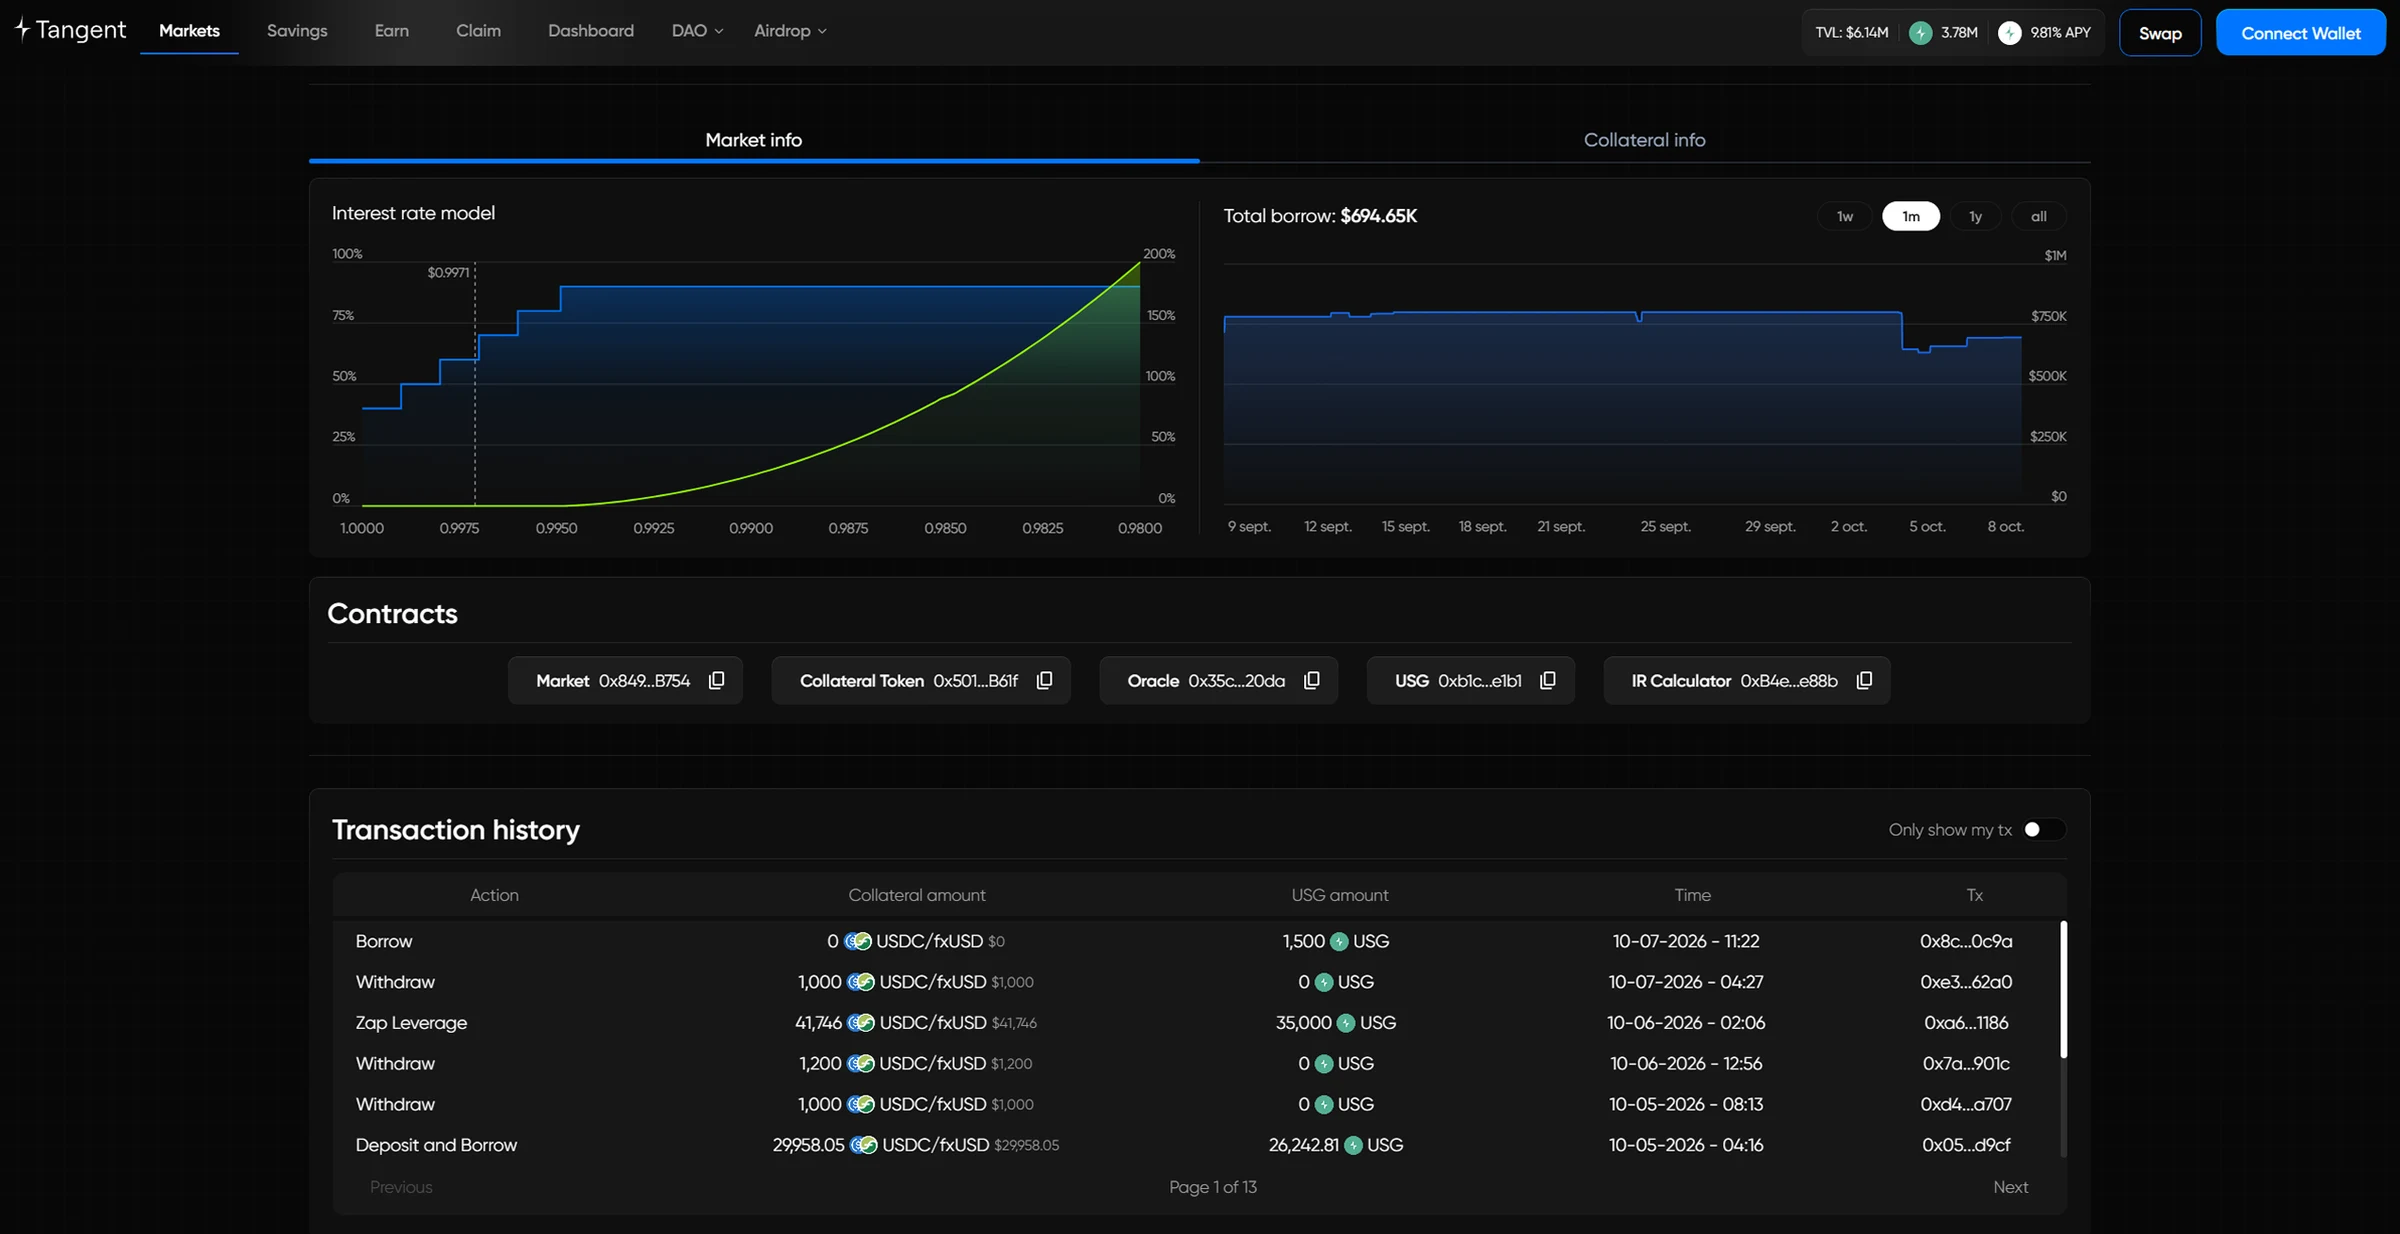Expand the DAO dropdown menu
The width and height of the screenshot is (2400, 1234).
(697, 31)
